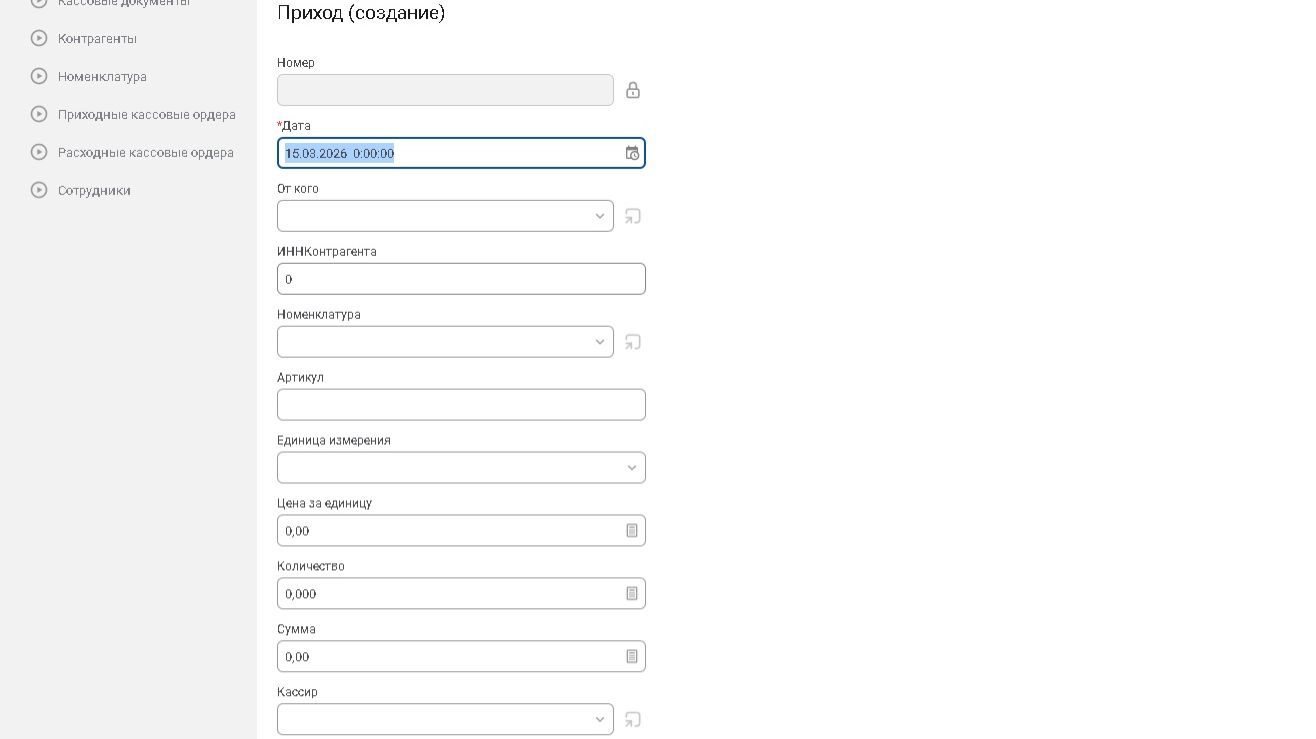1316x739 pixels.
Task: Open the calendar picker in Дата field
Action: (632, 153)
